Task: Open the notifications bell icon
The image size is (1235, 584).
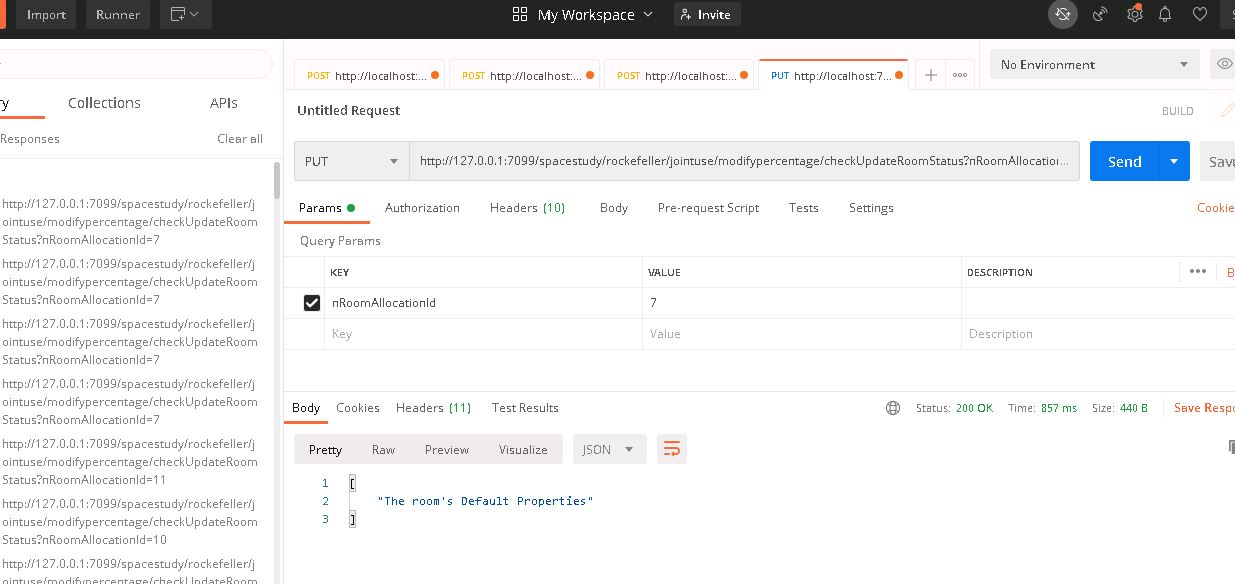Action: tap(1165, 14)
